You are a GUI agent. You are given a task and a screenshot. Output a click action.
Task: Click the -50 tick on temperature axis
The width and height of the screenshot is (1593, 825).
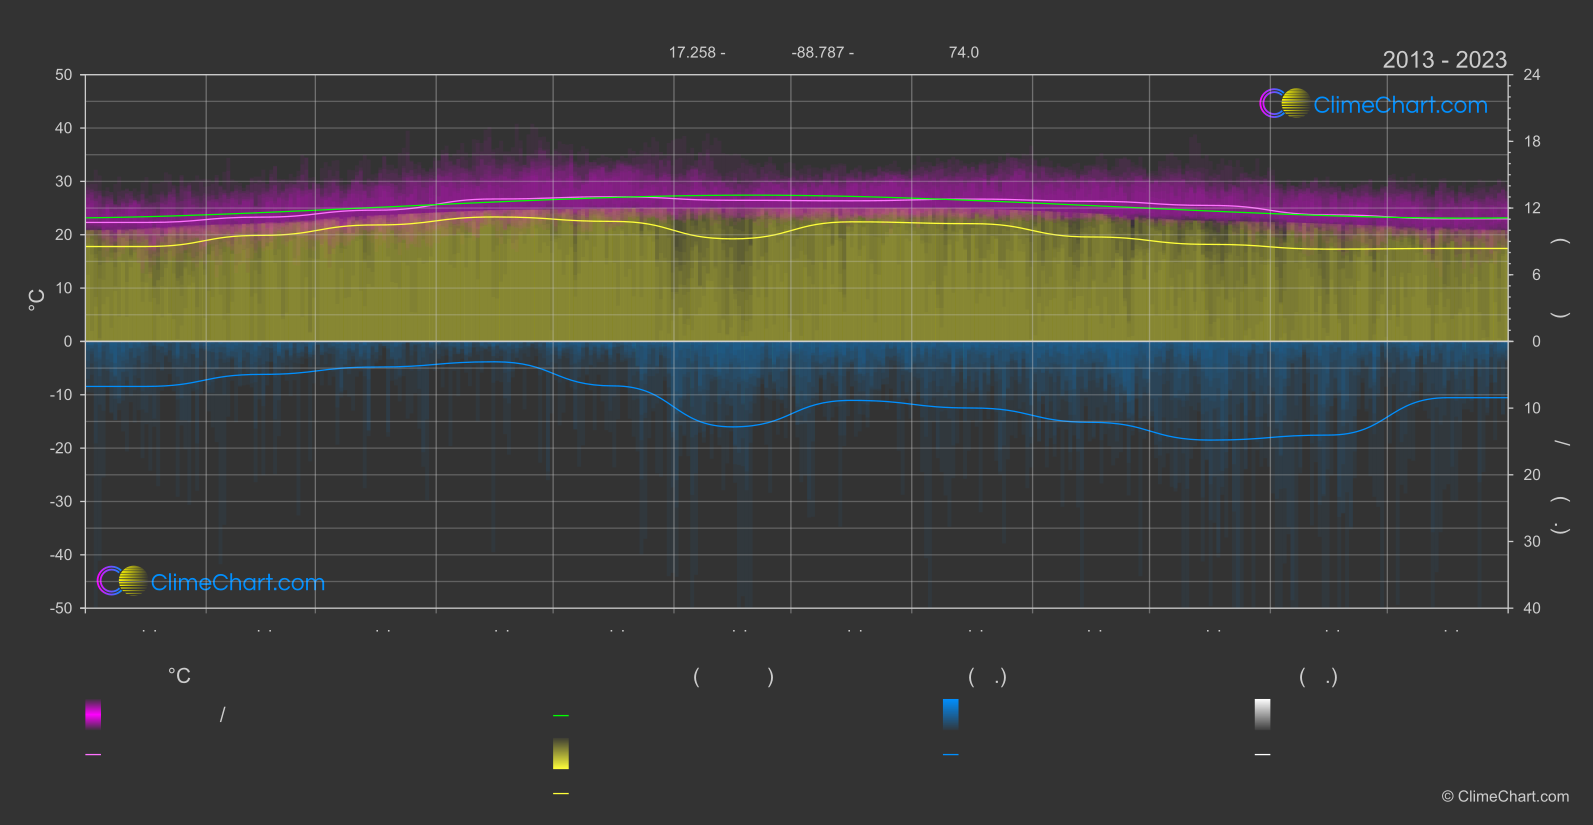61,608
